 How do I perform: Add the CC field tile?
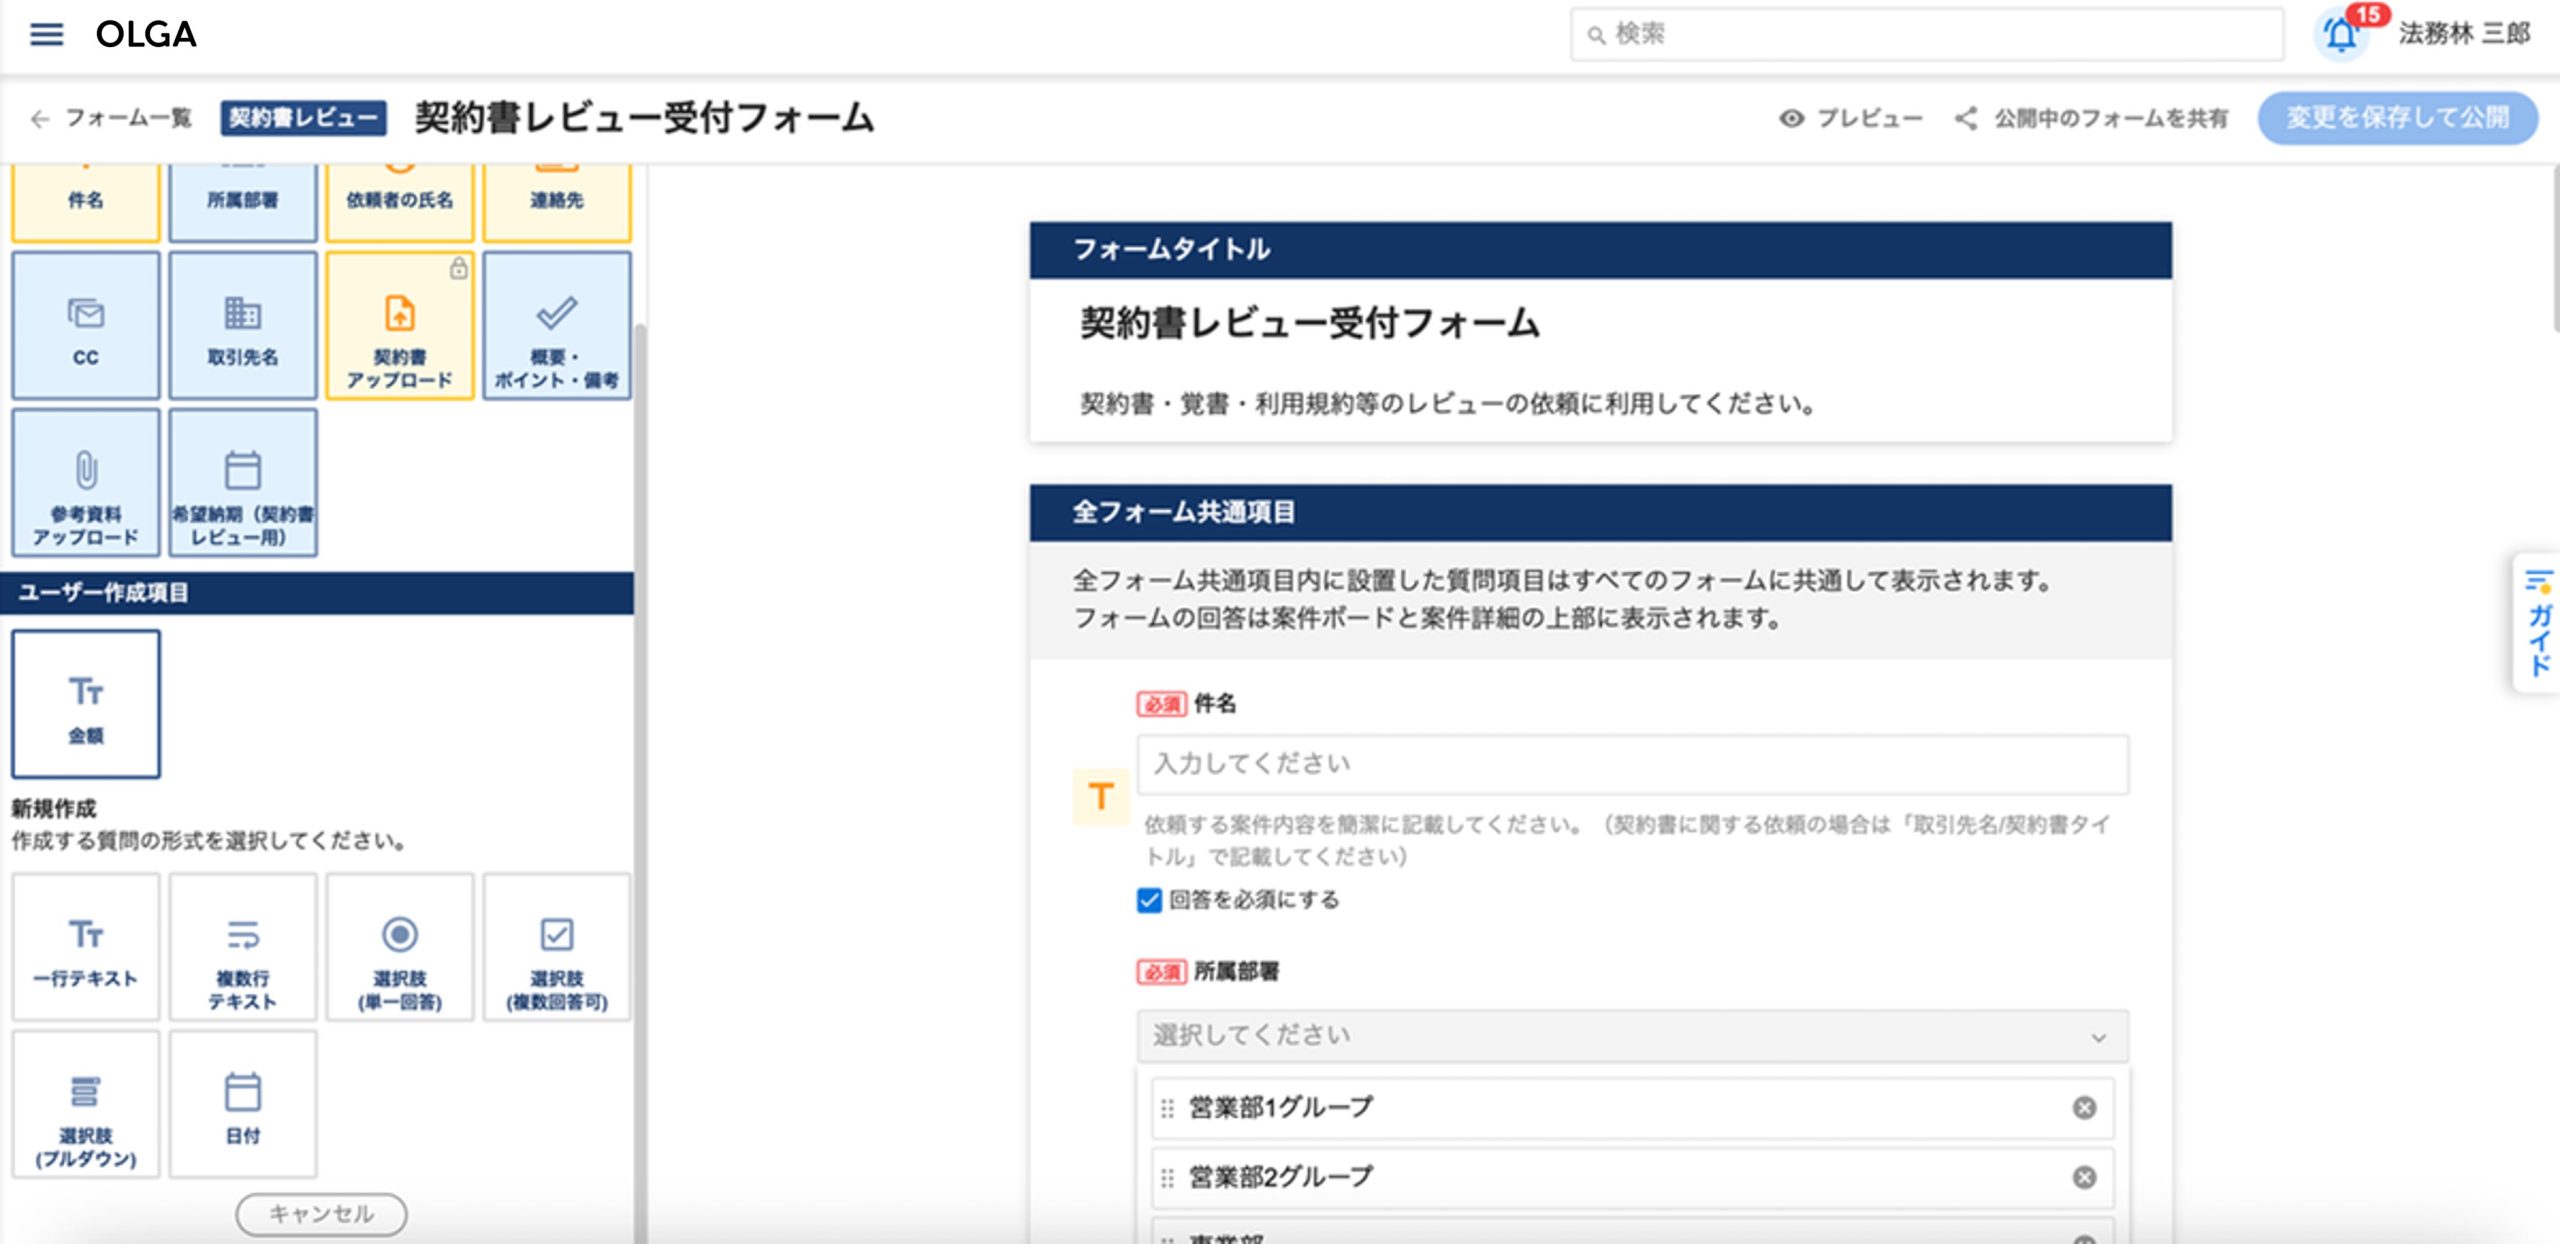coord(86,326)
